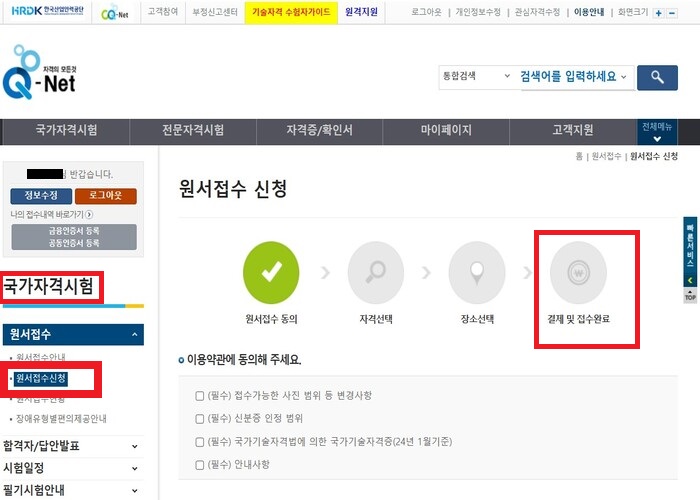Open the 기술자격 수험자가이드 tab
The height and width of the screenshot is (500, 700).
[x=291, y=12]
